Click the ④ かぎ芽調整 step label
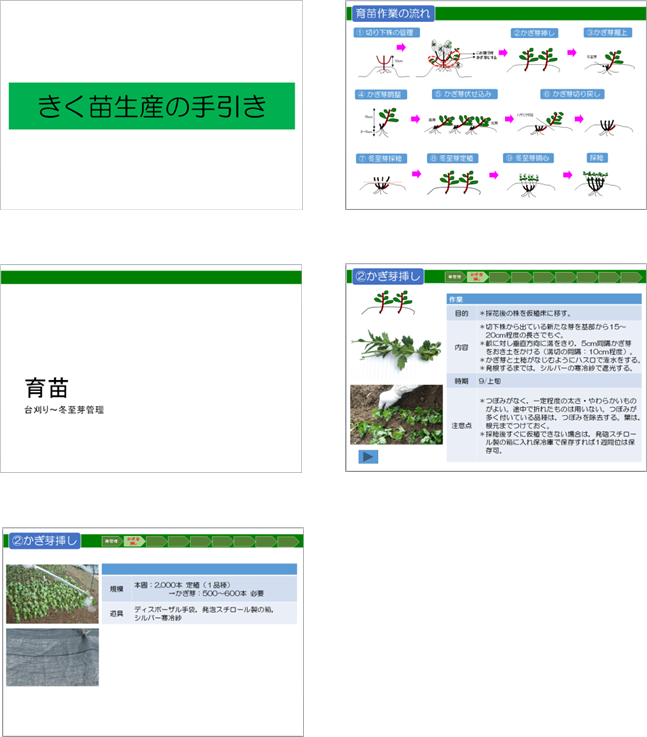 pos(381,94)
